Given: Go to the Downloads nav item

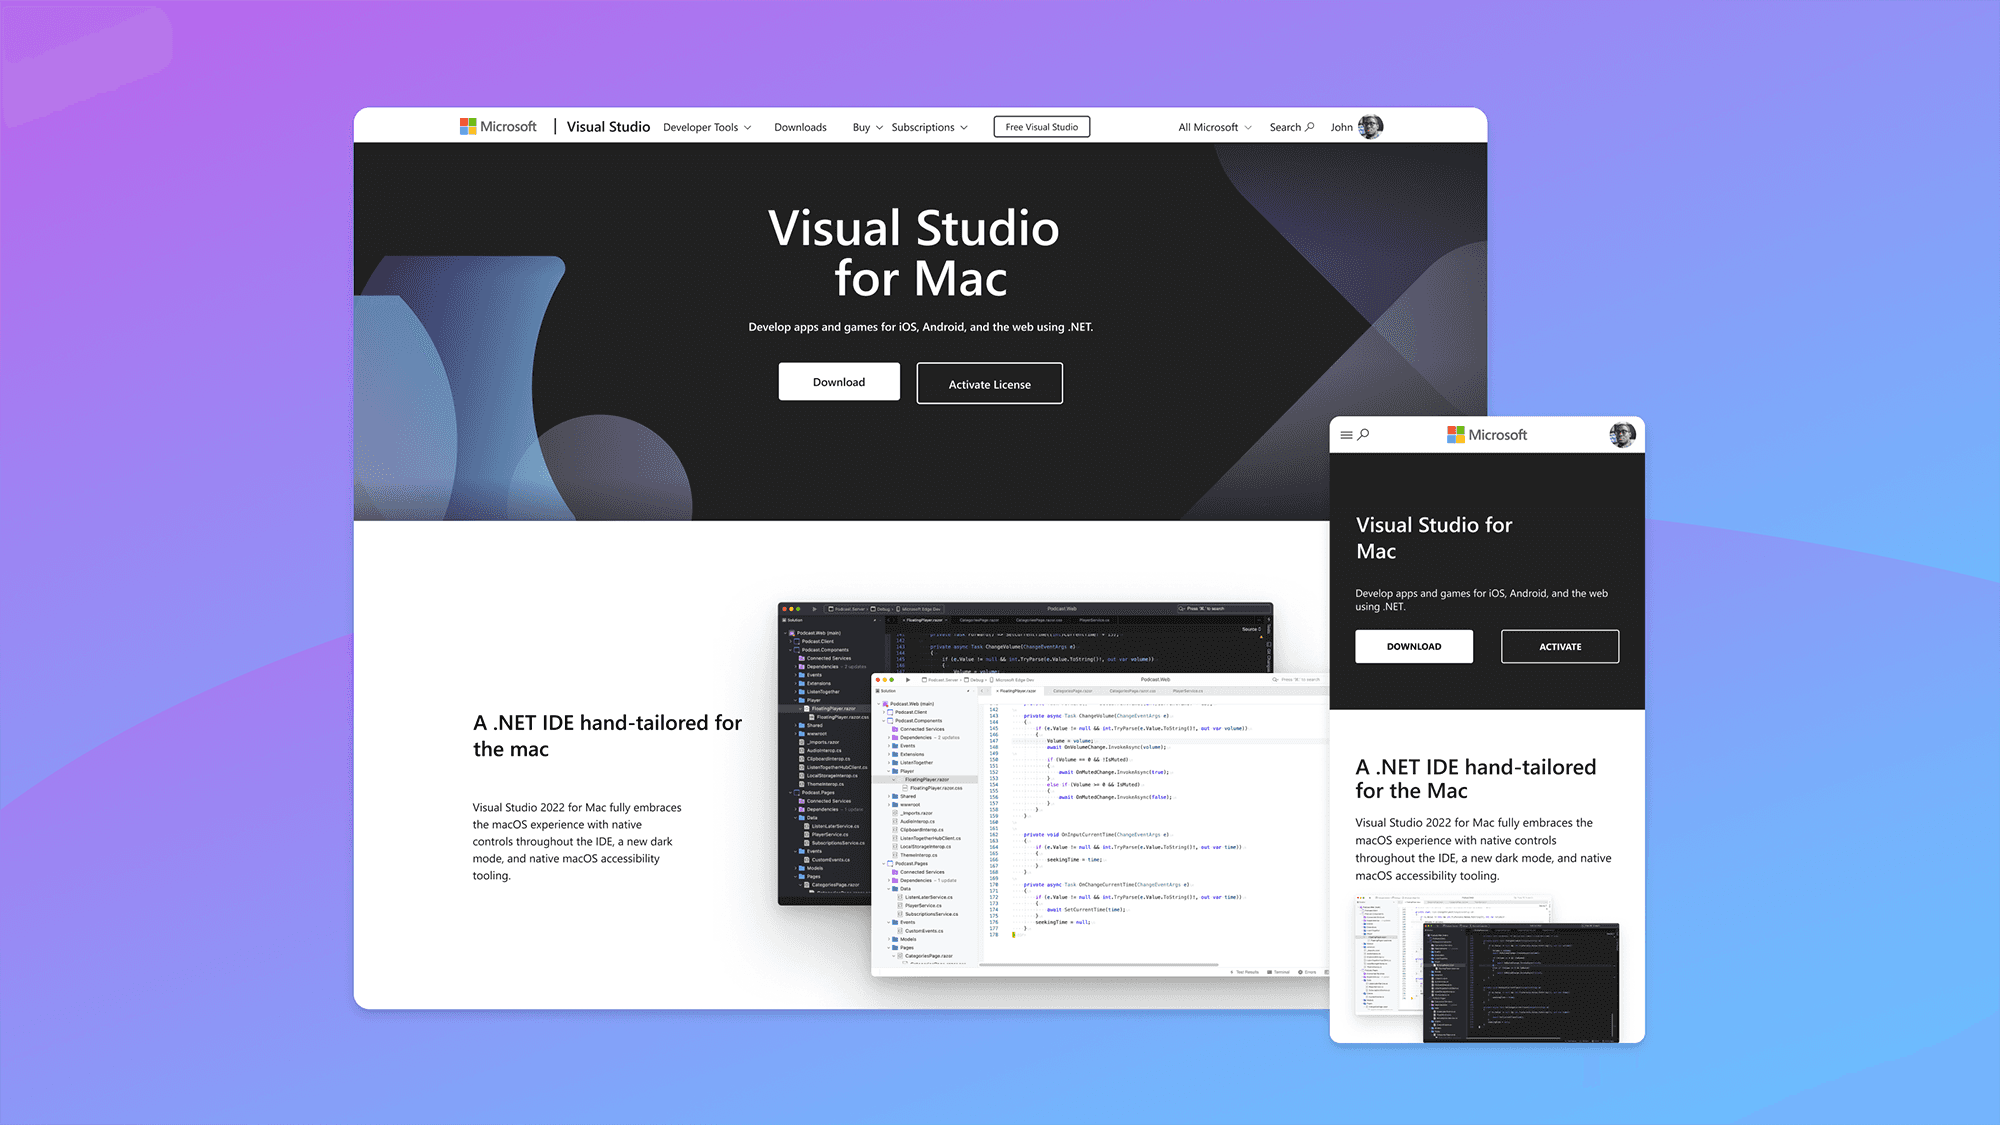Looking at the screenshot, I should click(x=800, y=127).
